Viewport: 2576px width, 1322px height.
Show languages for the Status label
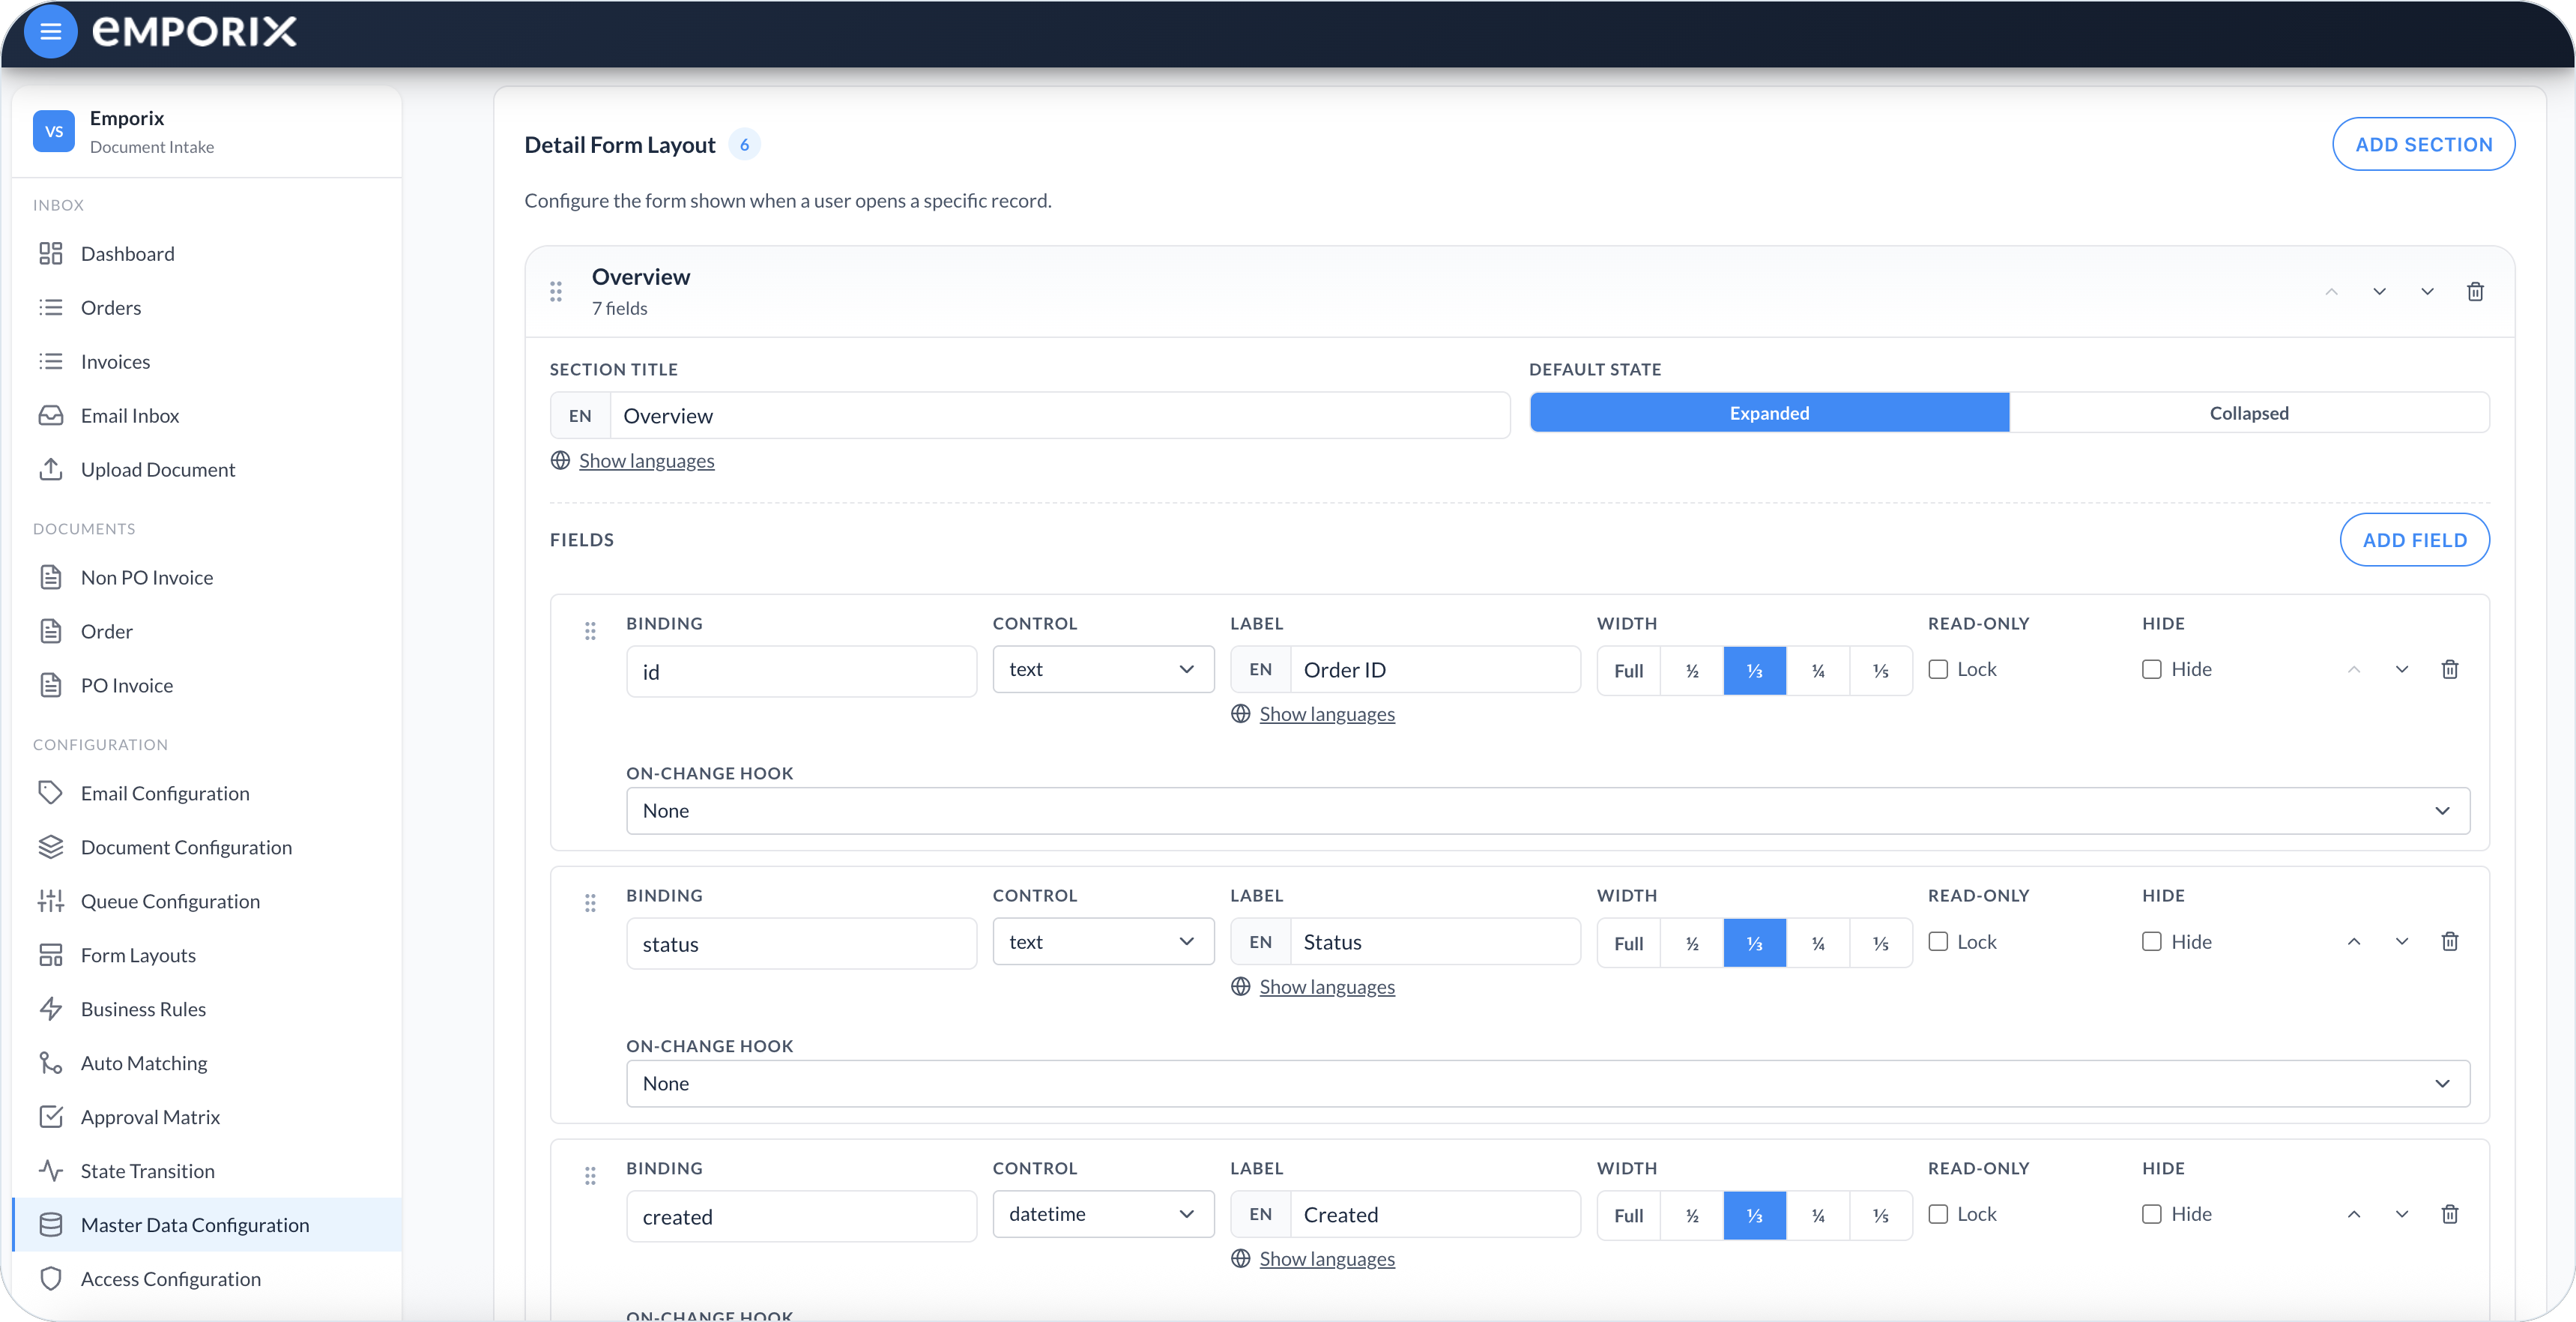tap(1327, 987)
